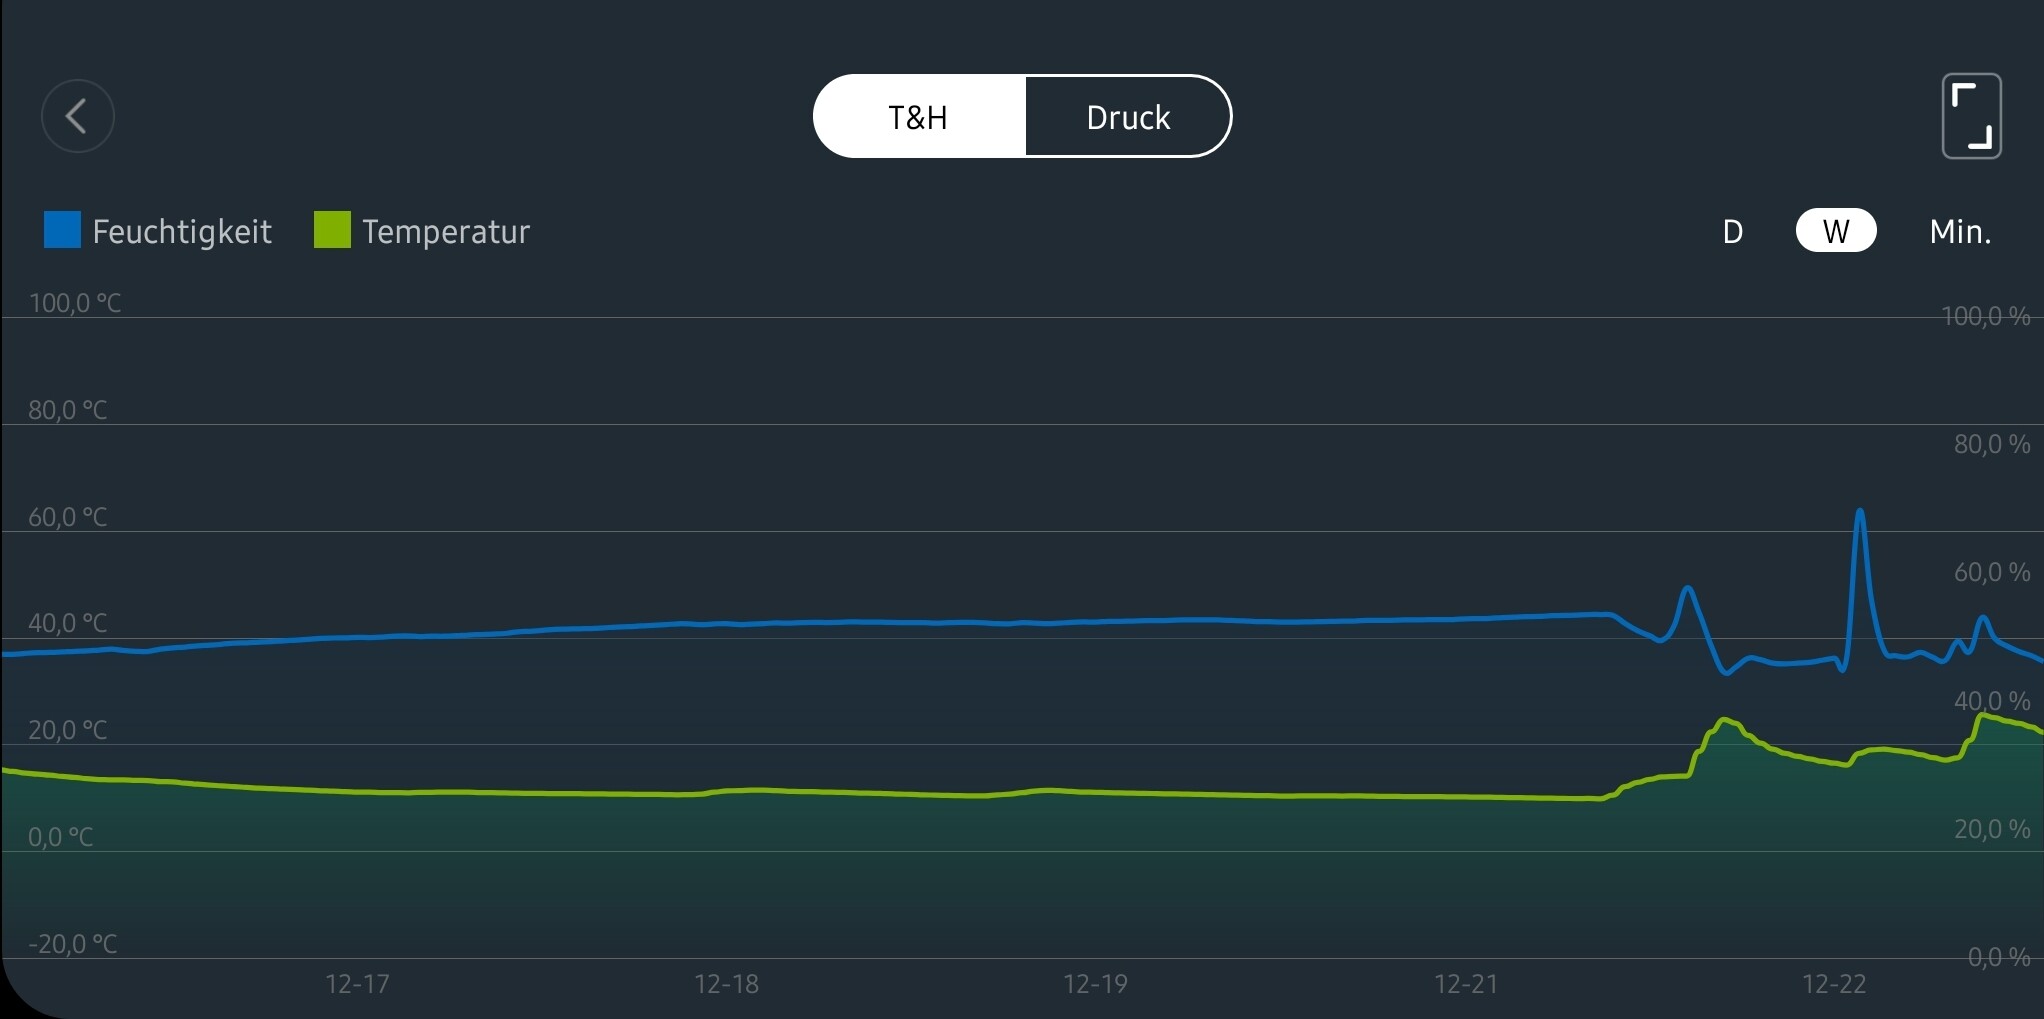Click the green Temperatur legend swatch
The image size is (2044, 1019).
(332, 230)
